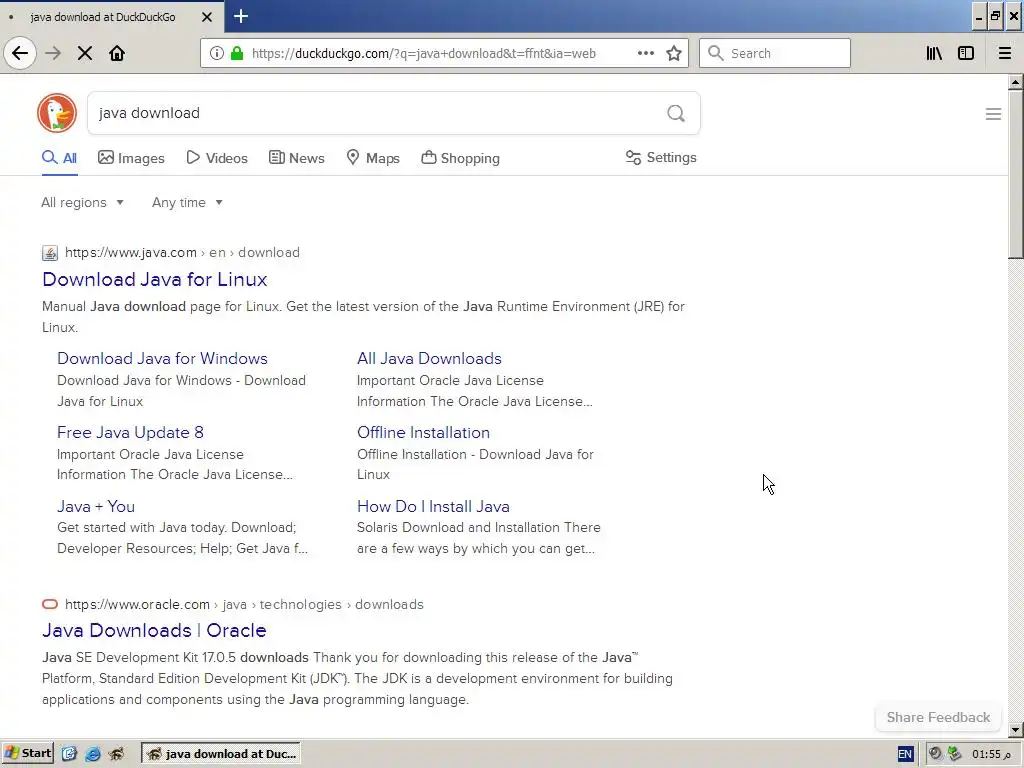1024x768 pixels.
Task: Click the vertical scrollbar thumb
Action: pos(1016,175)
